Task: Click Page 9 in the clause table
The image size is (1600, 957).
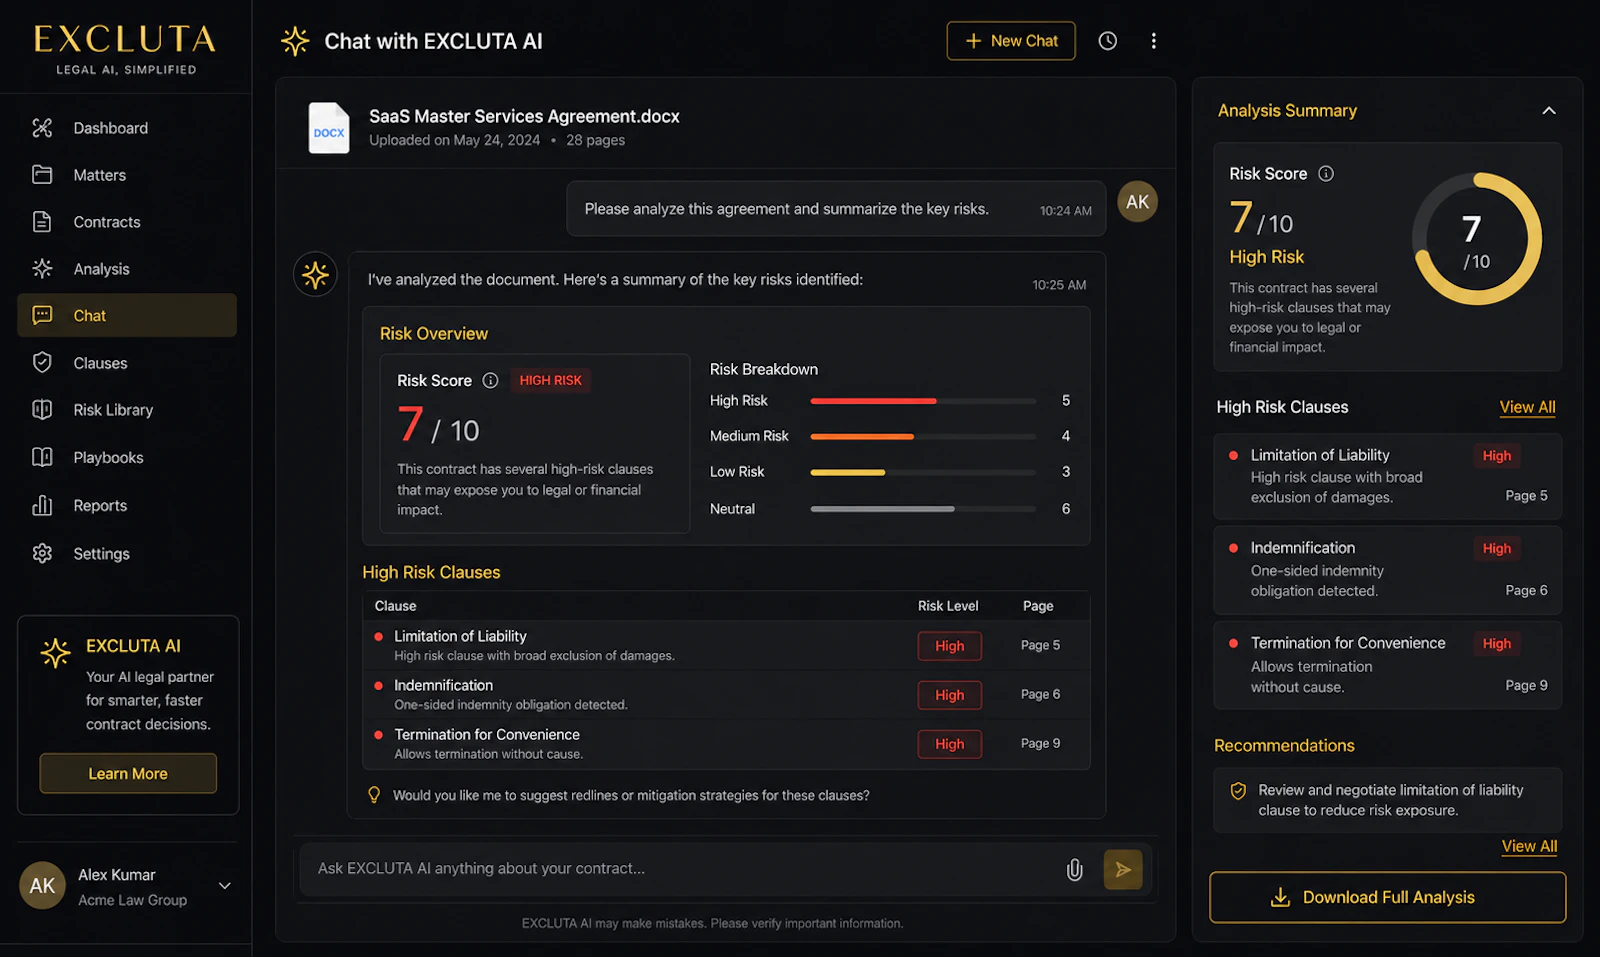Action: [x=1040, y=743]
